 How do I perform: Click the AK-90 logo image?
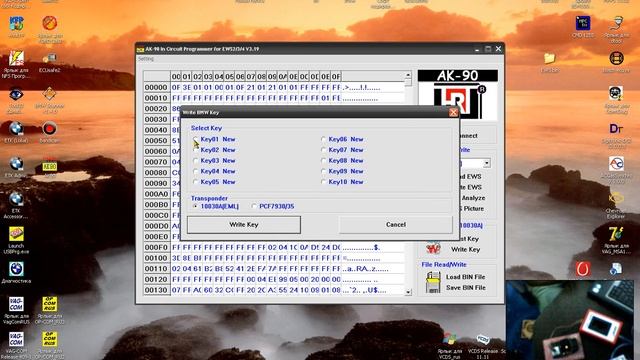(x=458, y=95)
